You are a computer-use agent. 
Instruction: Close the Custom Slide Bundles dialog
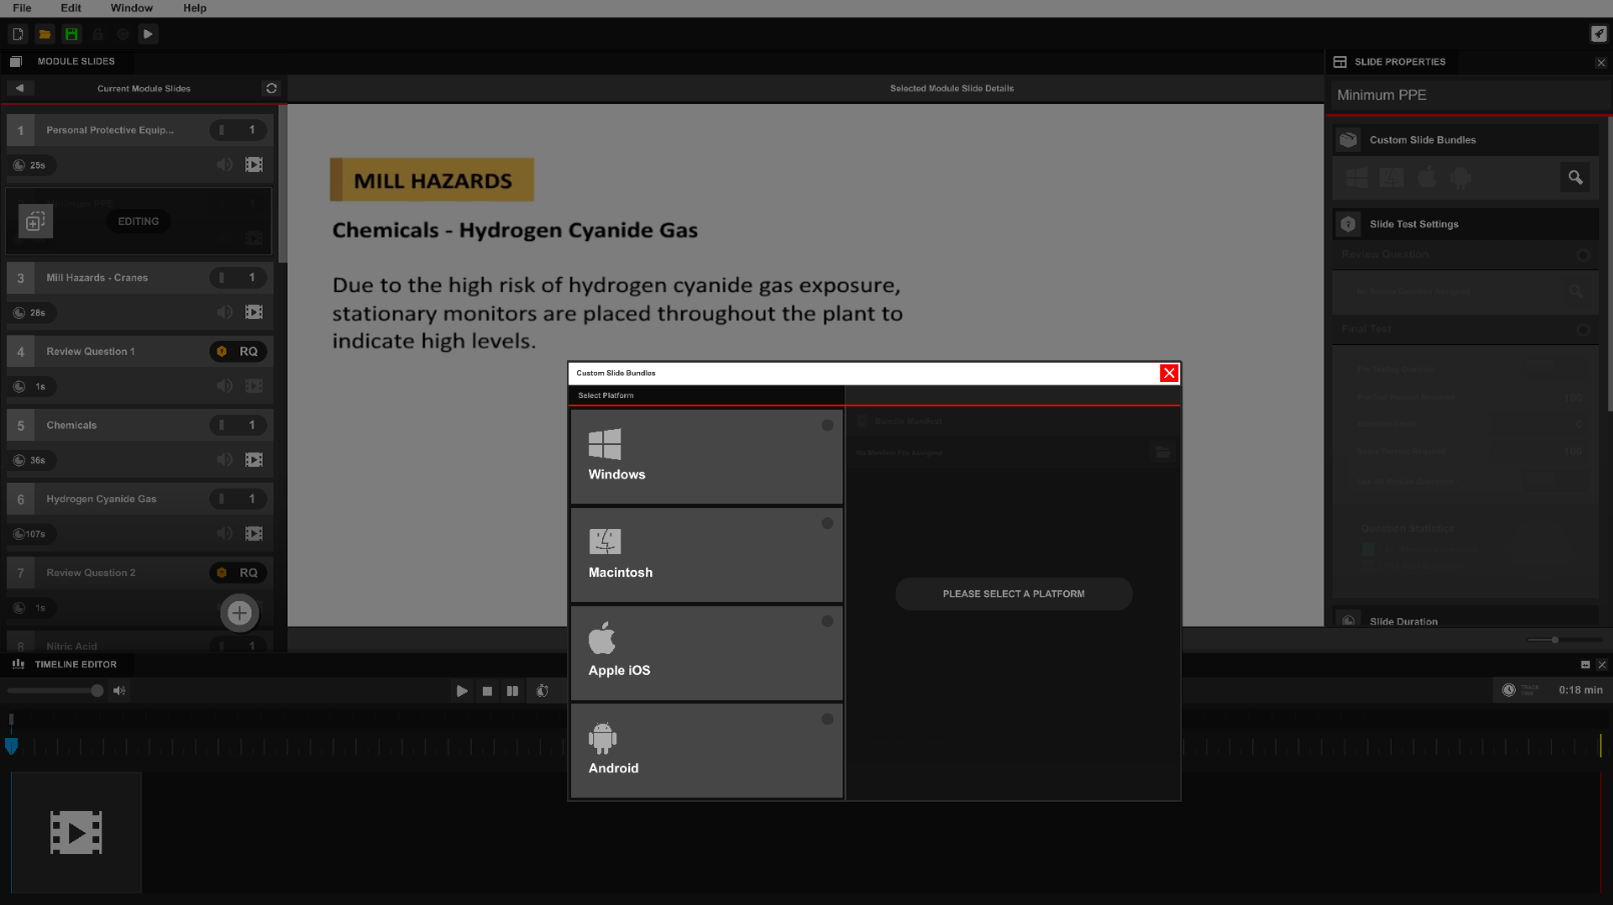pyautogui.click(x=1168, y=373)
